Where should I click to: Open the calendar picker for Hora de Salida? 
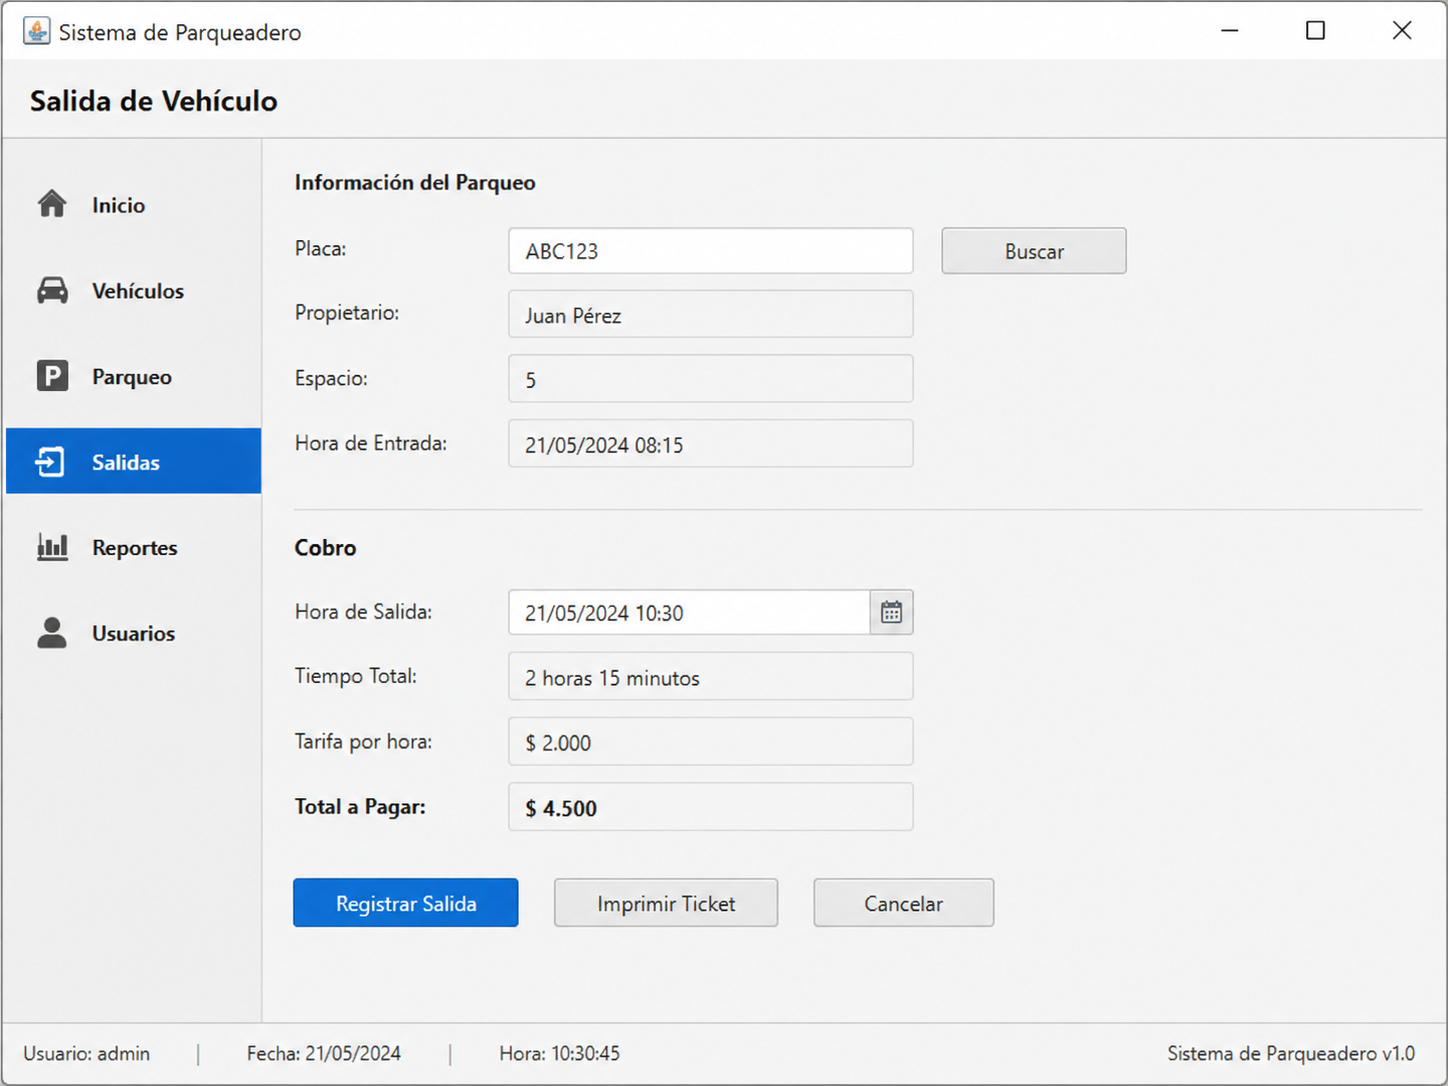pos(891,612)
